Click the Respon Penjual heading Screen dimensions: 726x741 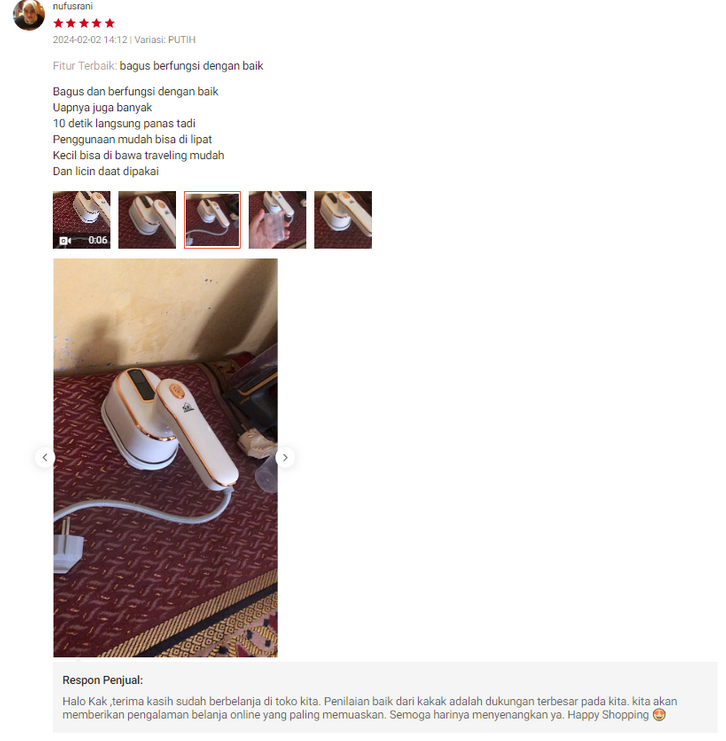pyautogui.click(x=103, y=680)
